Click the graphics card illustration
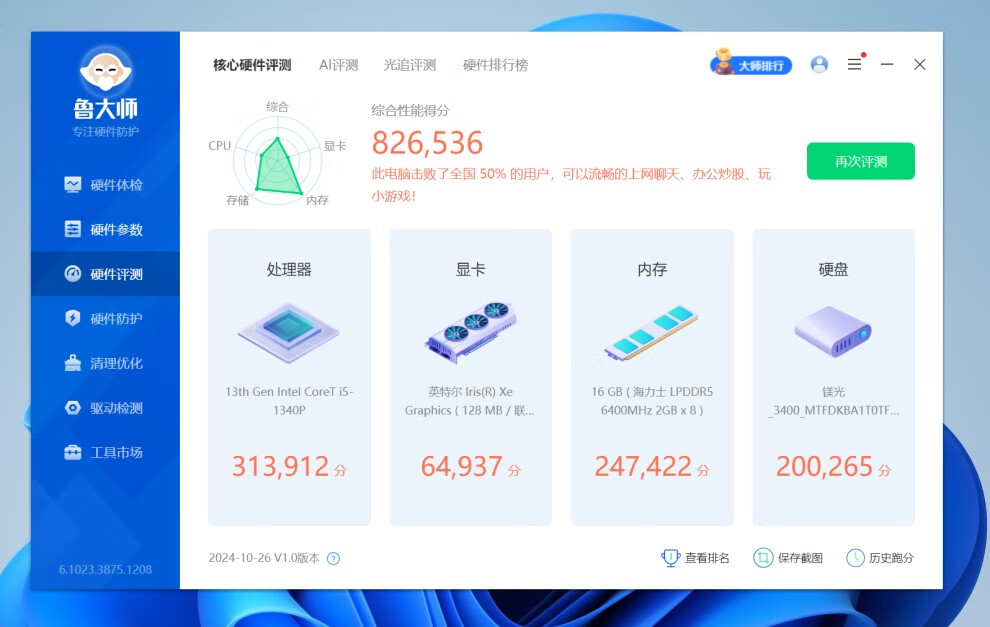990x627 pixels. [470, 332]
